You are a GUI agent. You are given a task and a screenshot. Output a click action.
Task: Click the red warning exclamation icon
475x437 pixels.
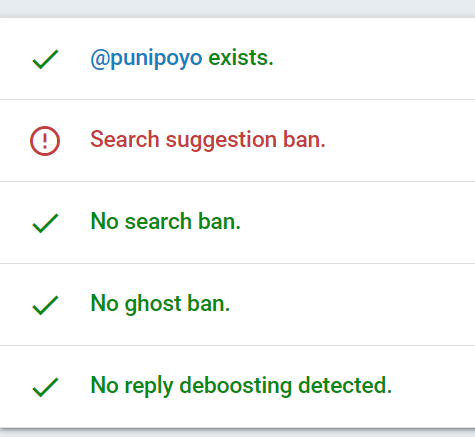coord(45,141)
